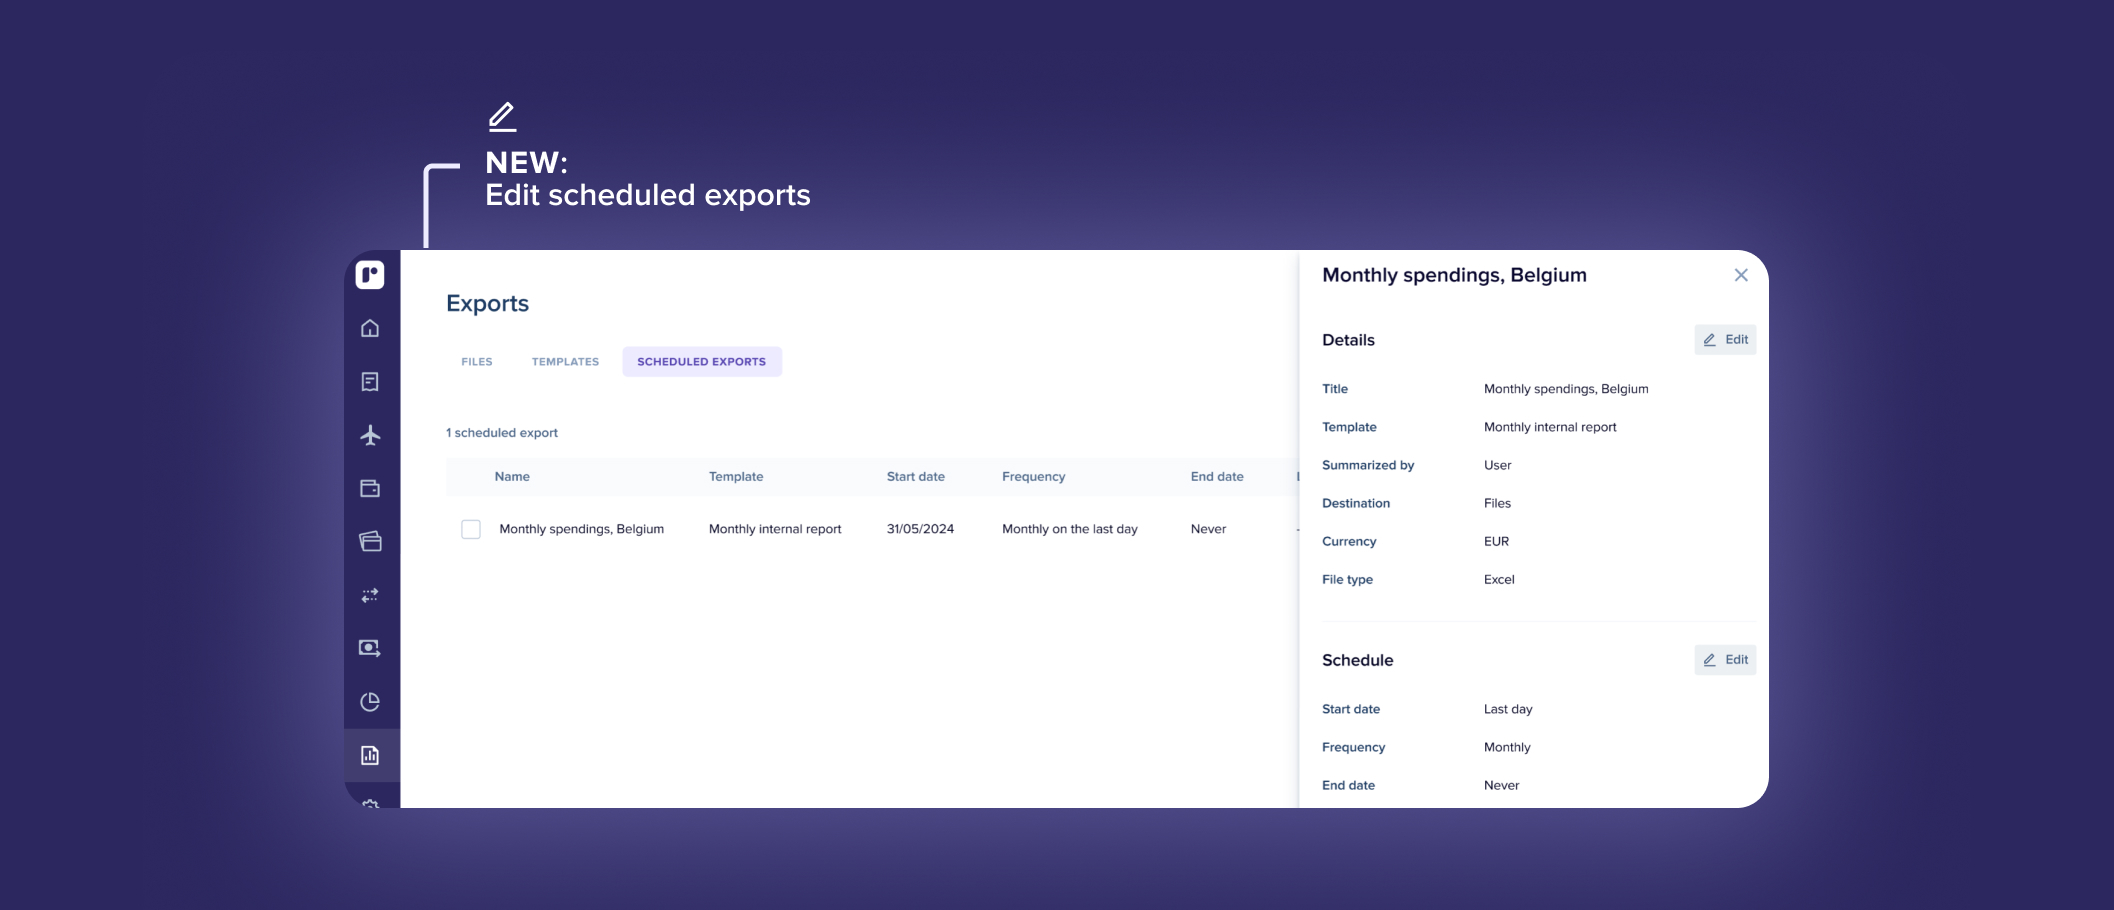Screen dimensions: 2114x910
Task: Open the receipts icon in the sidebar
Action: (x=370, y=382)
